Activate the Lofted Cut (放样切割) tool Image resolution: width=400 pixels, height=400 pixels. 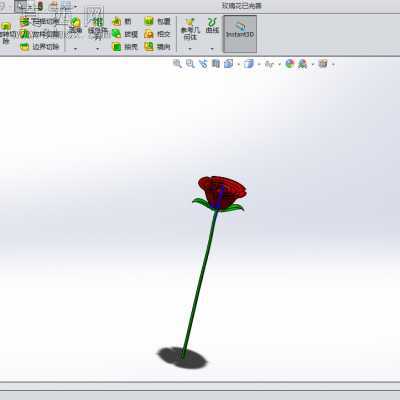click(39, 34)
